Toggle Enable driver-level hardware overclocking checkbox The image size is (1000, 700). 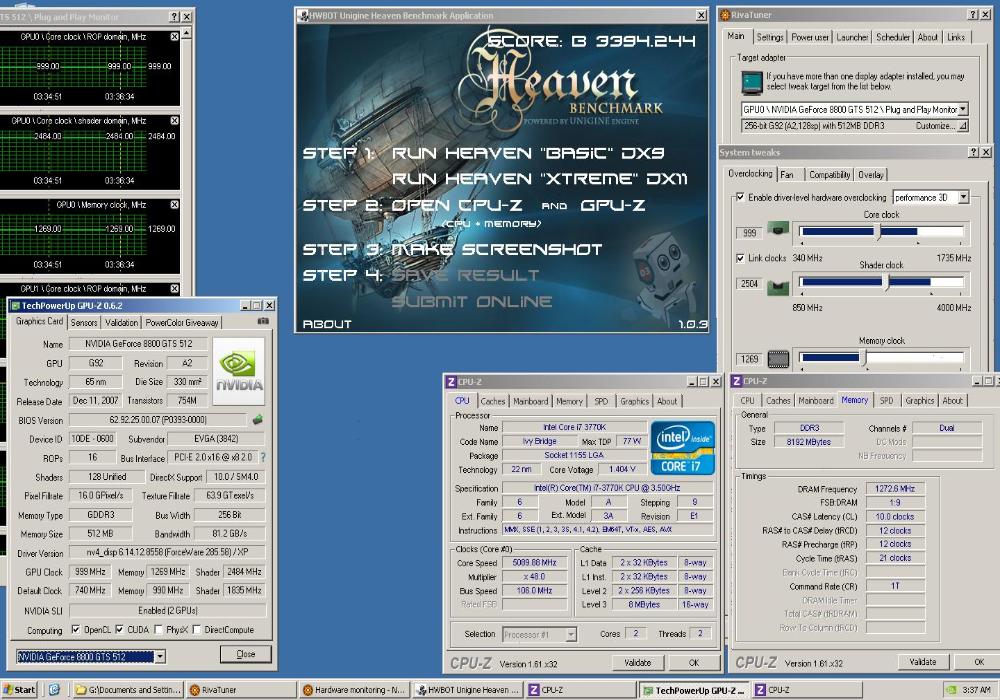(740, 197)
